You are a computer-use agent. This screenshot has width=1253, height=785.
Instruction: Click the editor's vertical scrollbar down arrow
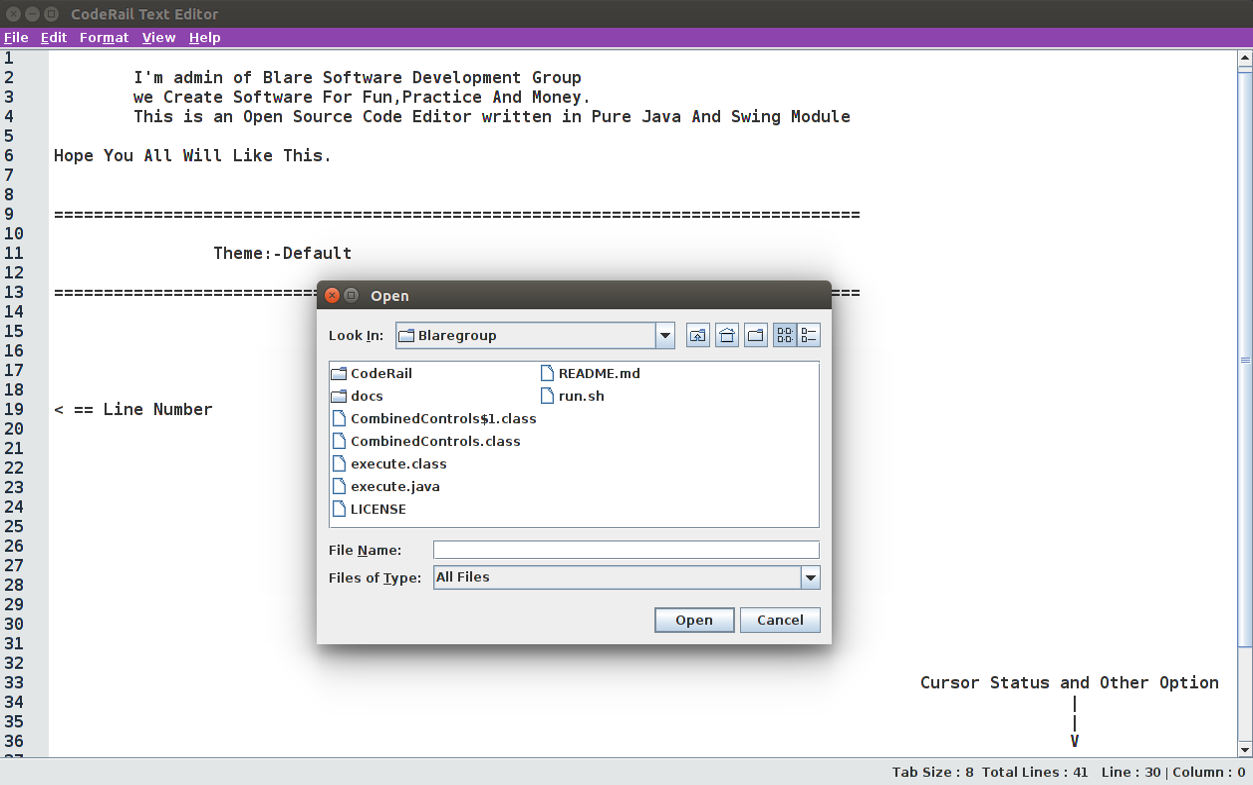(1245, 749)
